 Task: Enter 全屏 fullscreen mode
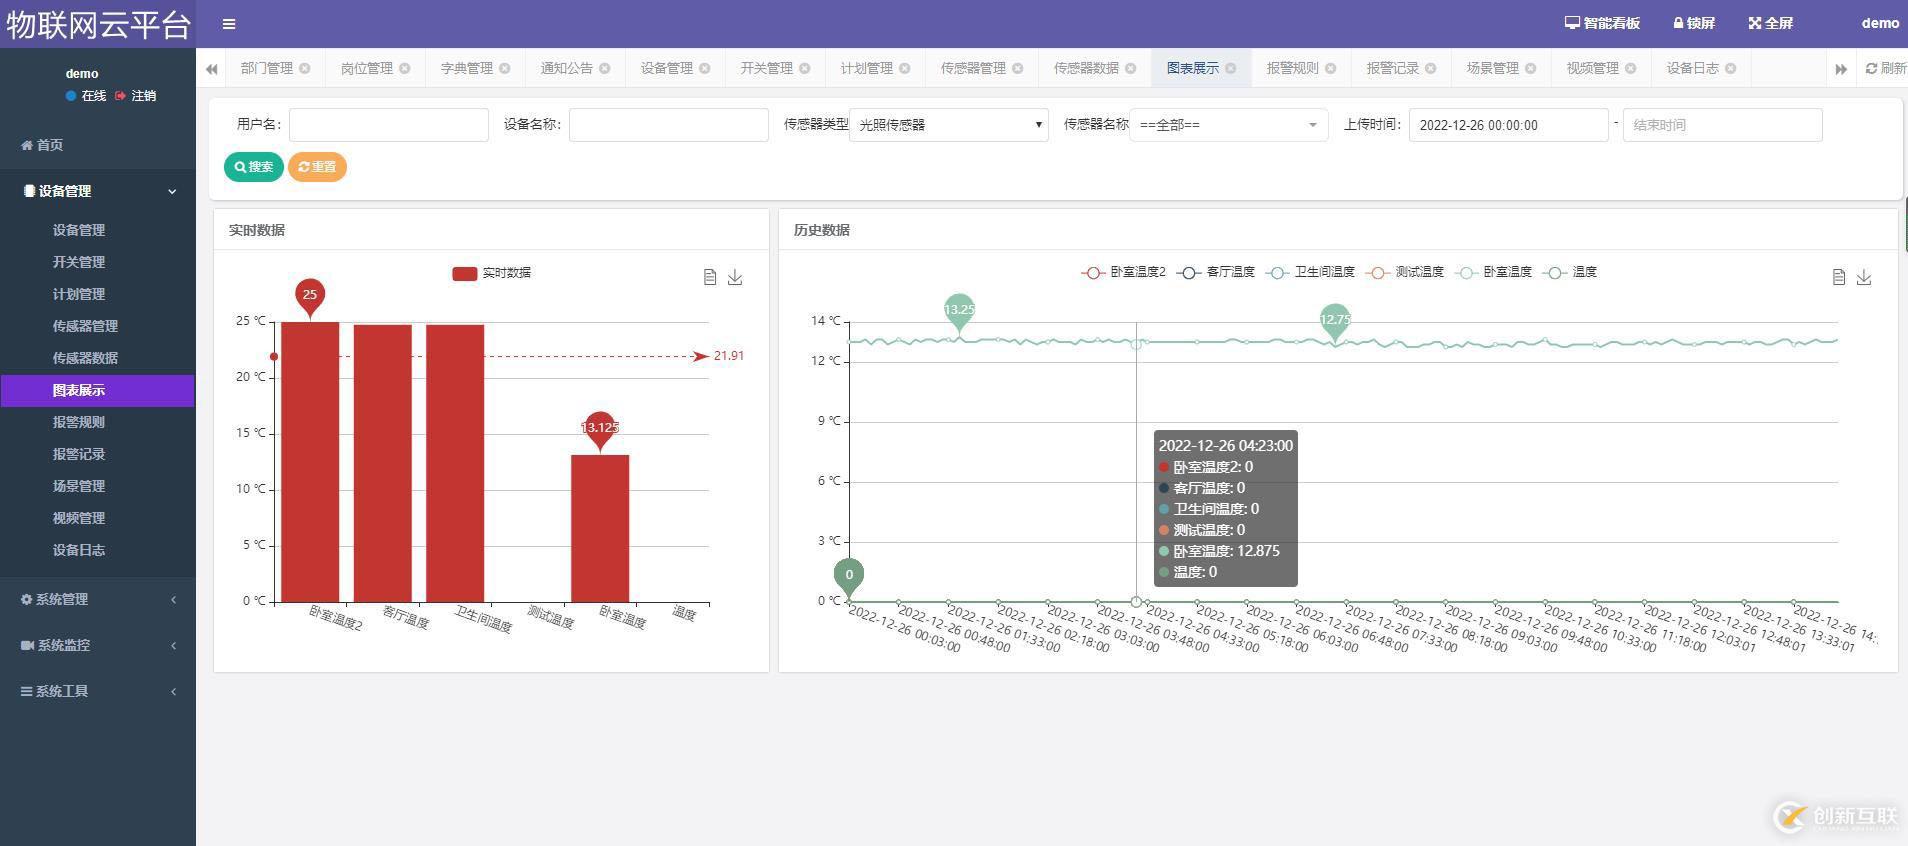point(1770,23)
